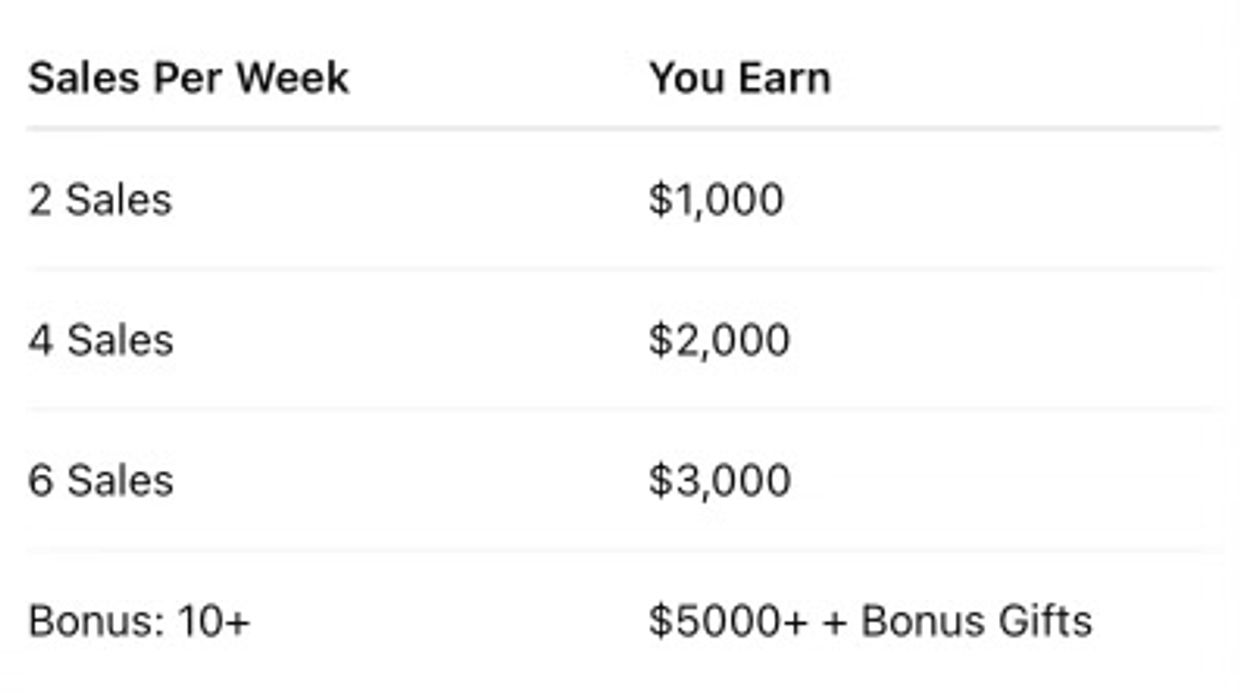Select the "6 Sales" cell
Screen dimensions: 1240x693
point(100,480)
